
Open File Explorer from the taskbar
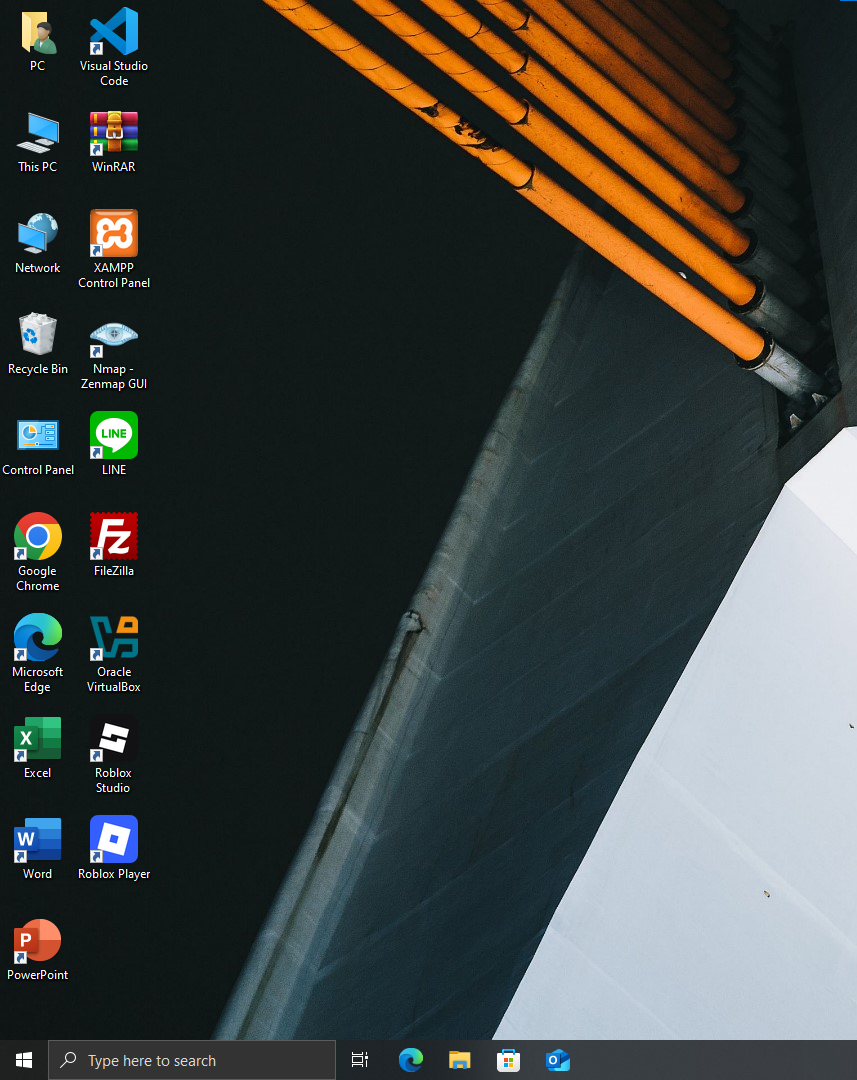pyautogui.click(x=460, y=1060)
